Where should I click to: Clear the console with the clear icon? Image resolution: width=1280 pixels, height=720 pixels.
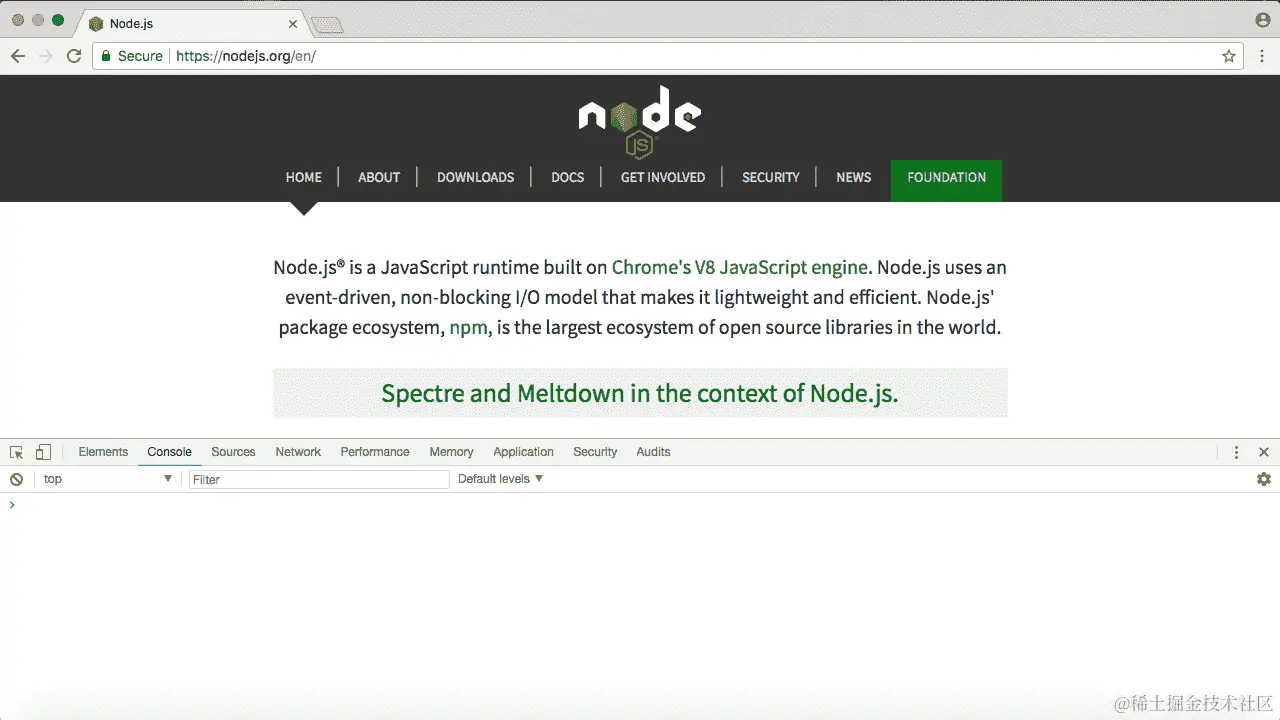(16, 479)
